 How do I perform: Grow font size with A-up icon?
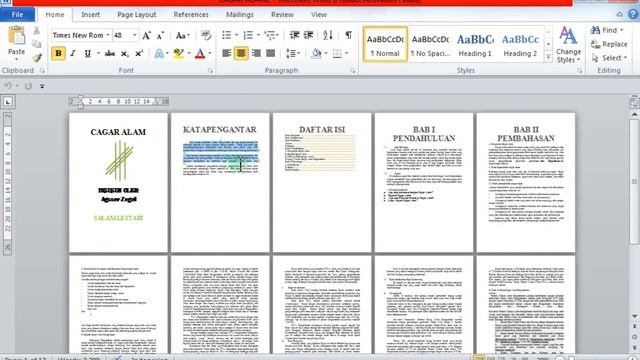pos(146,36)
